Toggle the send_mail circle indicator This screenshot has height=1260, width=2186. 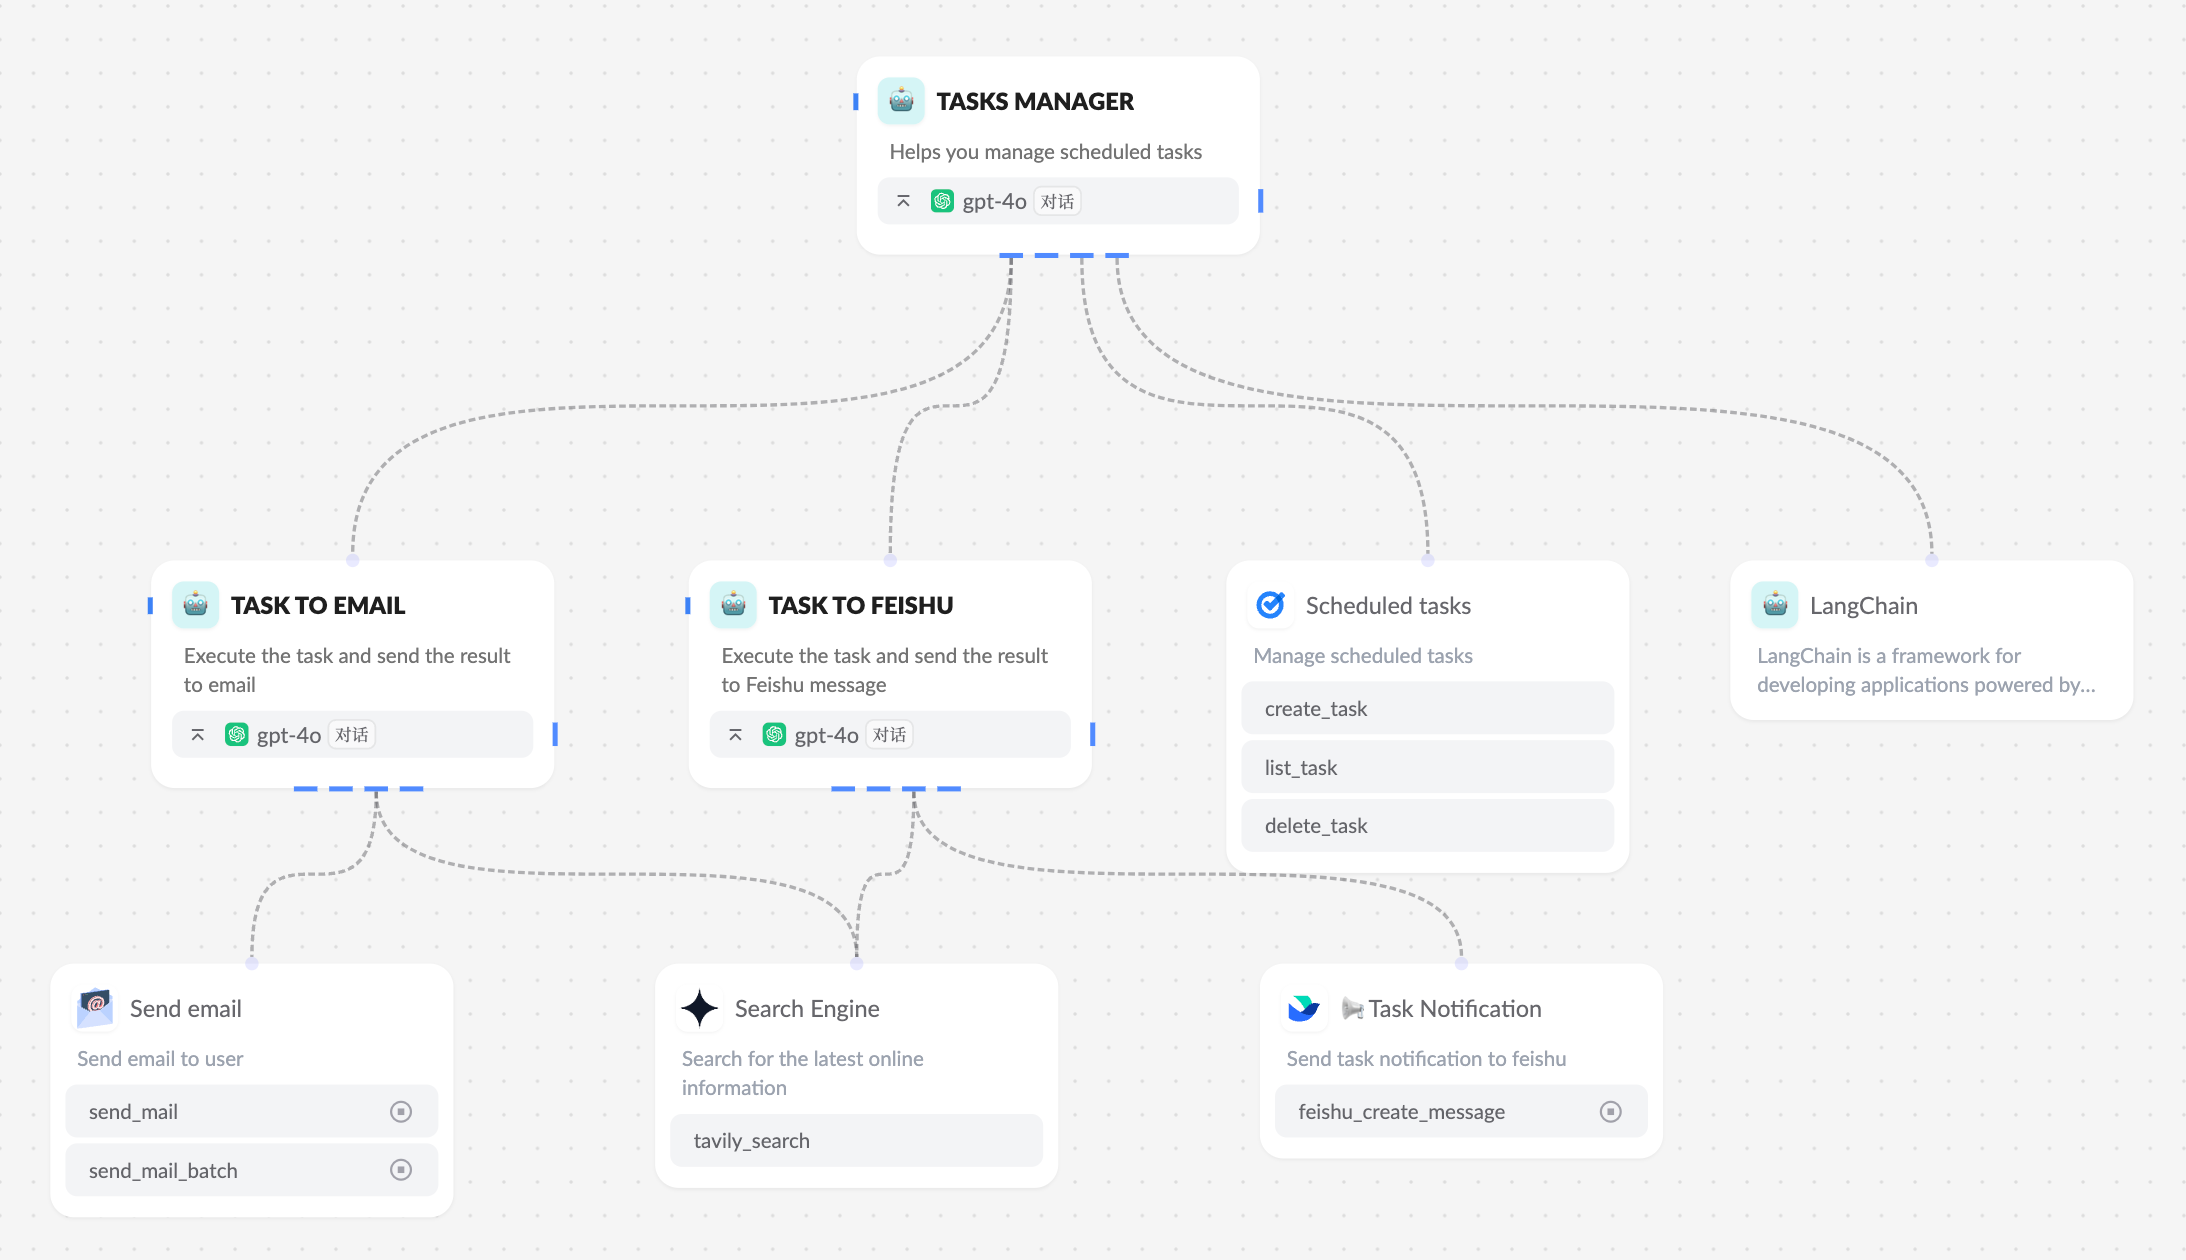401,1112
